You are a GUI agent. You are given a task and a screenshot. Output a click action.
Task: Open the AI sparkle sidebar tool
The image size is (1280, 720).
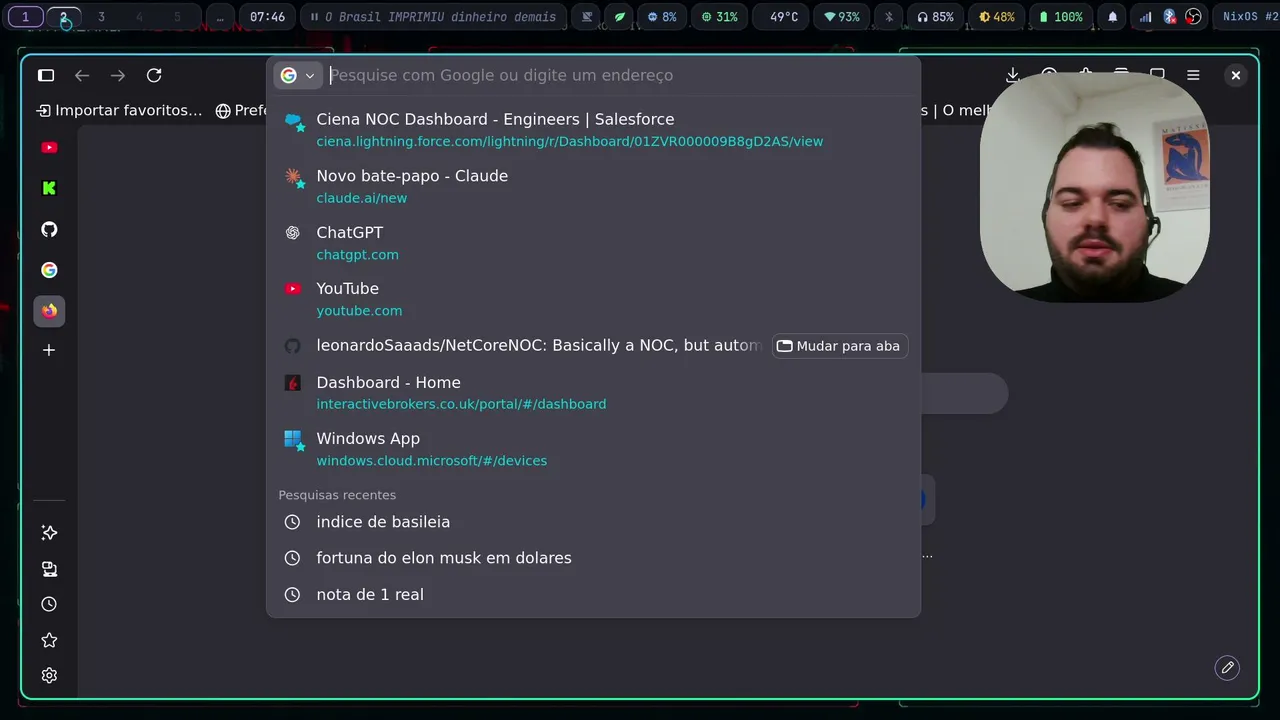click(x=49, y=533)
